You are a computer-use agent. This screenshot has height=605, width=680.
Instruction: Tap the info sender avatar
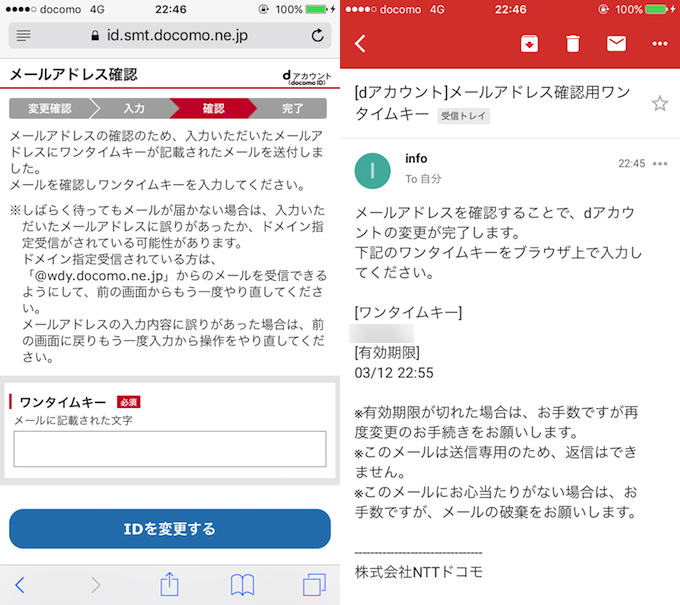[x=373, y=170]
